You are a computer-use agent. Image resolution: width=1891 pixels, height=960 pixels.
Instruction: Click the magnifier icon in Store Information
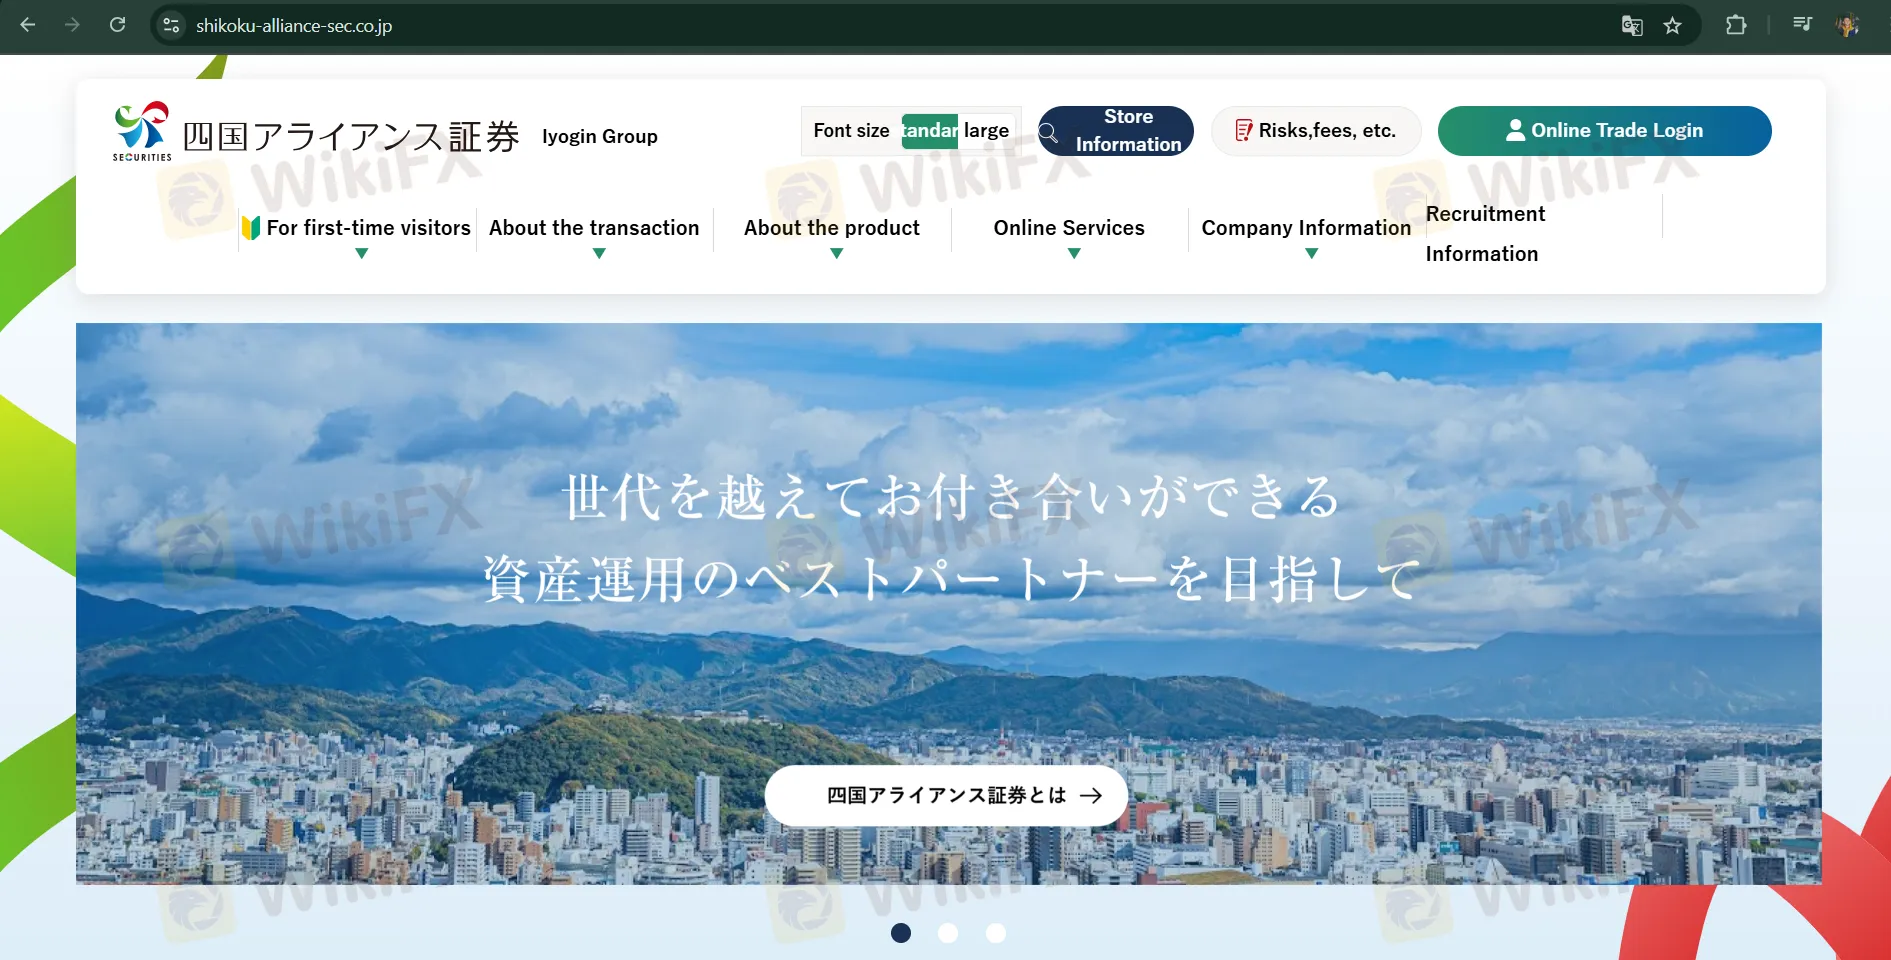click(x=1048, y=132)
